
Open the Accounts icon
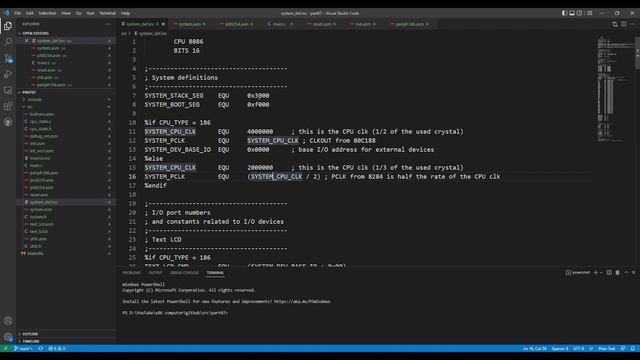click(8, 320)
